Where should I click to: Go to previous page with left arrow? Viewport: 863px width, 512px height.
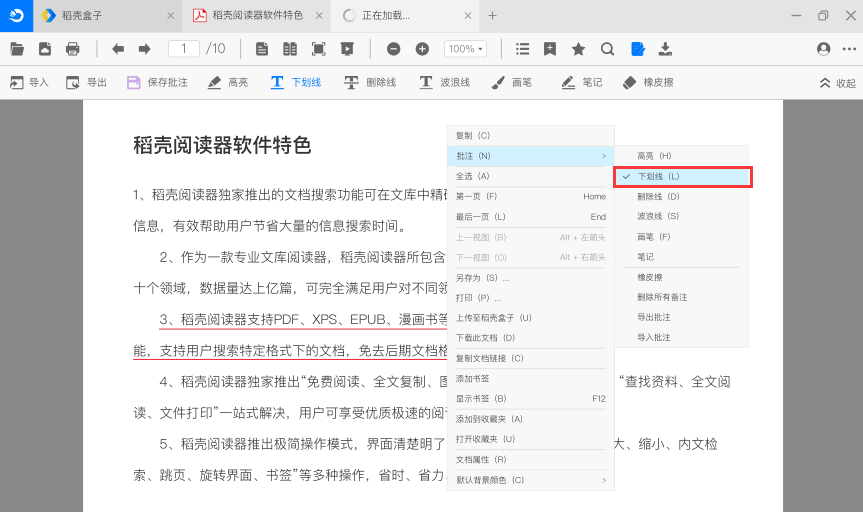pyautogui.click(x=118, y=49)
